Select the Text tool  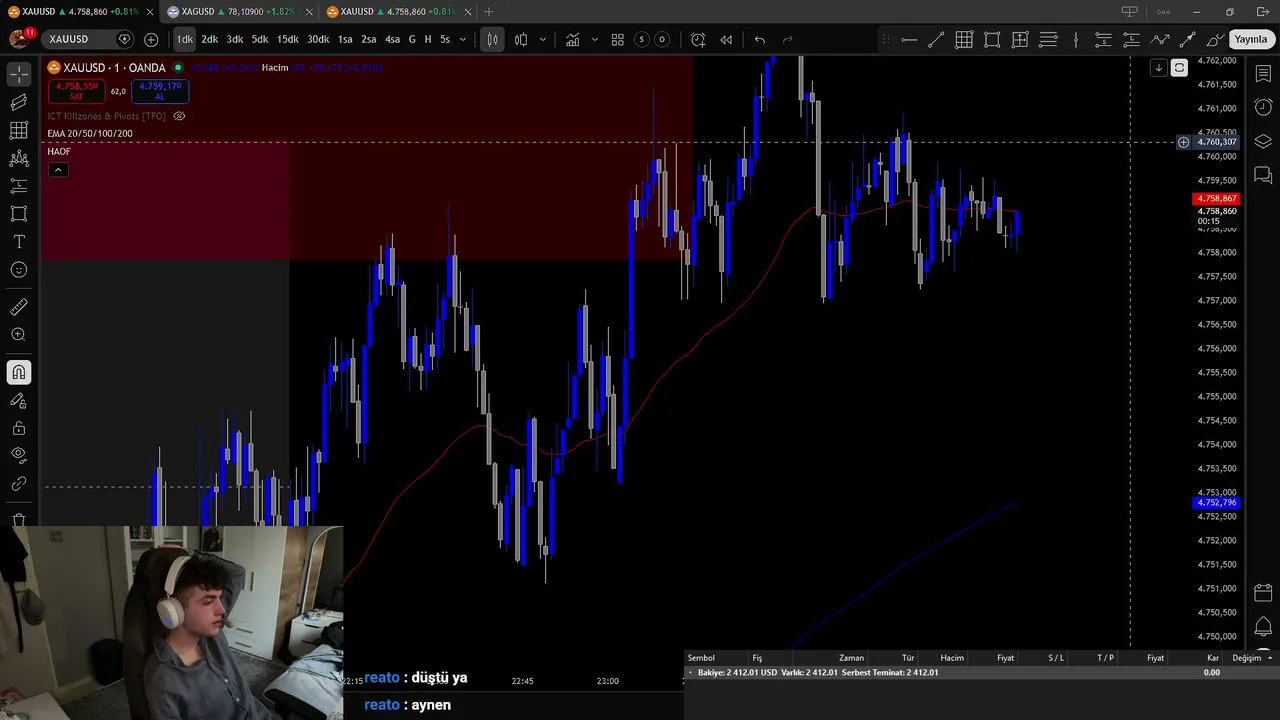(x=19, y=242)
